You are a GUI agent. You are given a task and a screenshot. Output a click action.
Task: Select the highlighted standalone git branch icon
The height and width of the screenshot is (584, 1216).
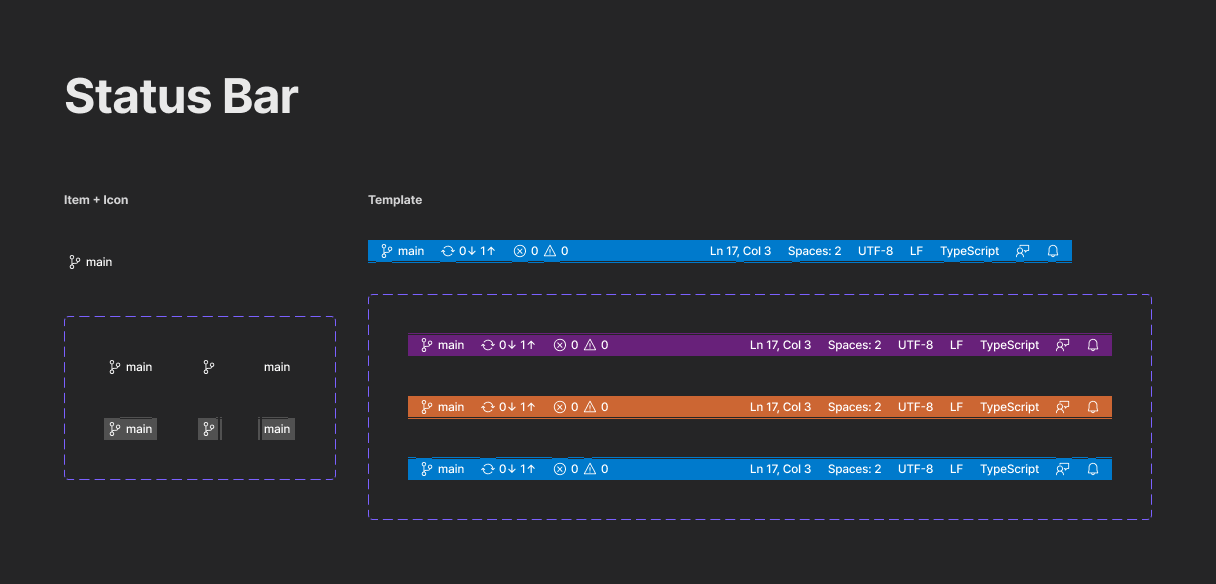[x=208, y=429]
